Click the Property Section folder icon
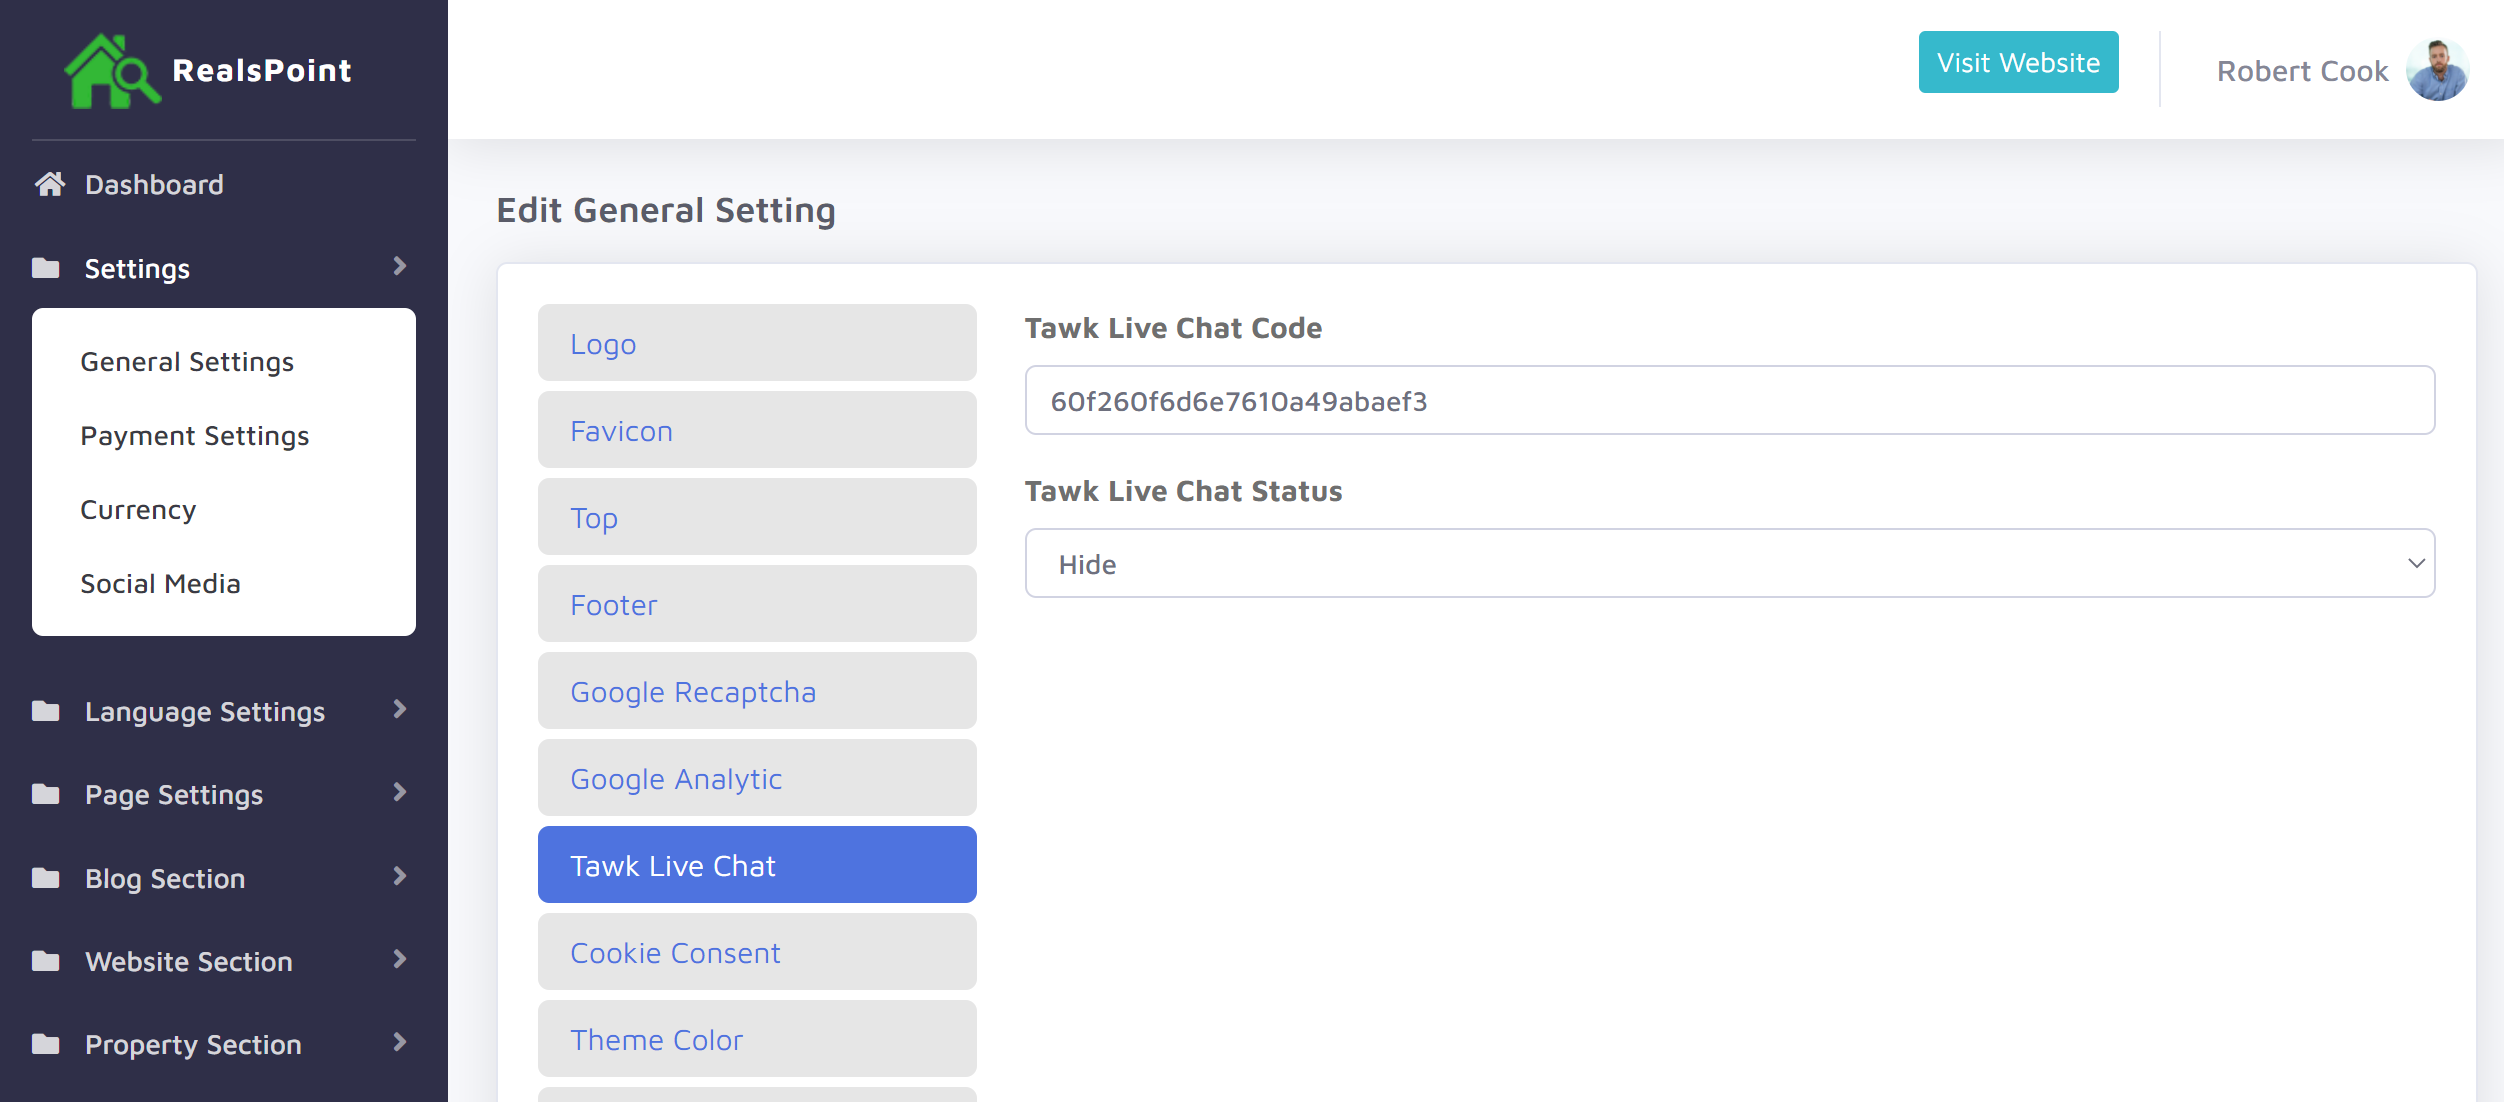 (x=46, y=1044)
